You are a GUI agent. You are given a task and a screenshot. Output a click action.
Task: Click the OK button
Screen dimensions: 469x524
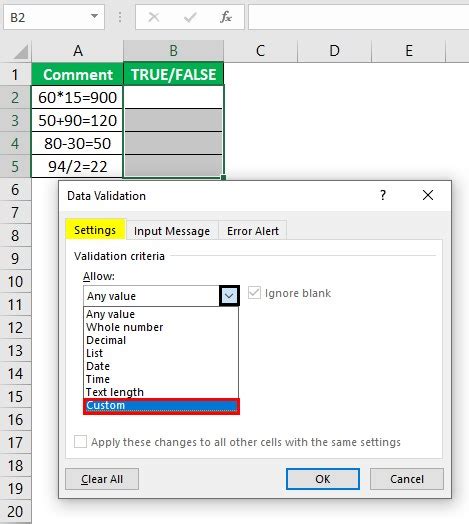[x=323, y=479]
